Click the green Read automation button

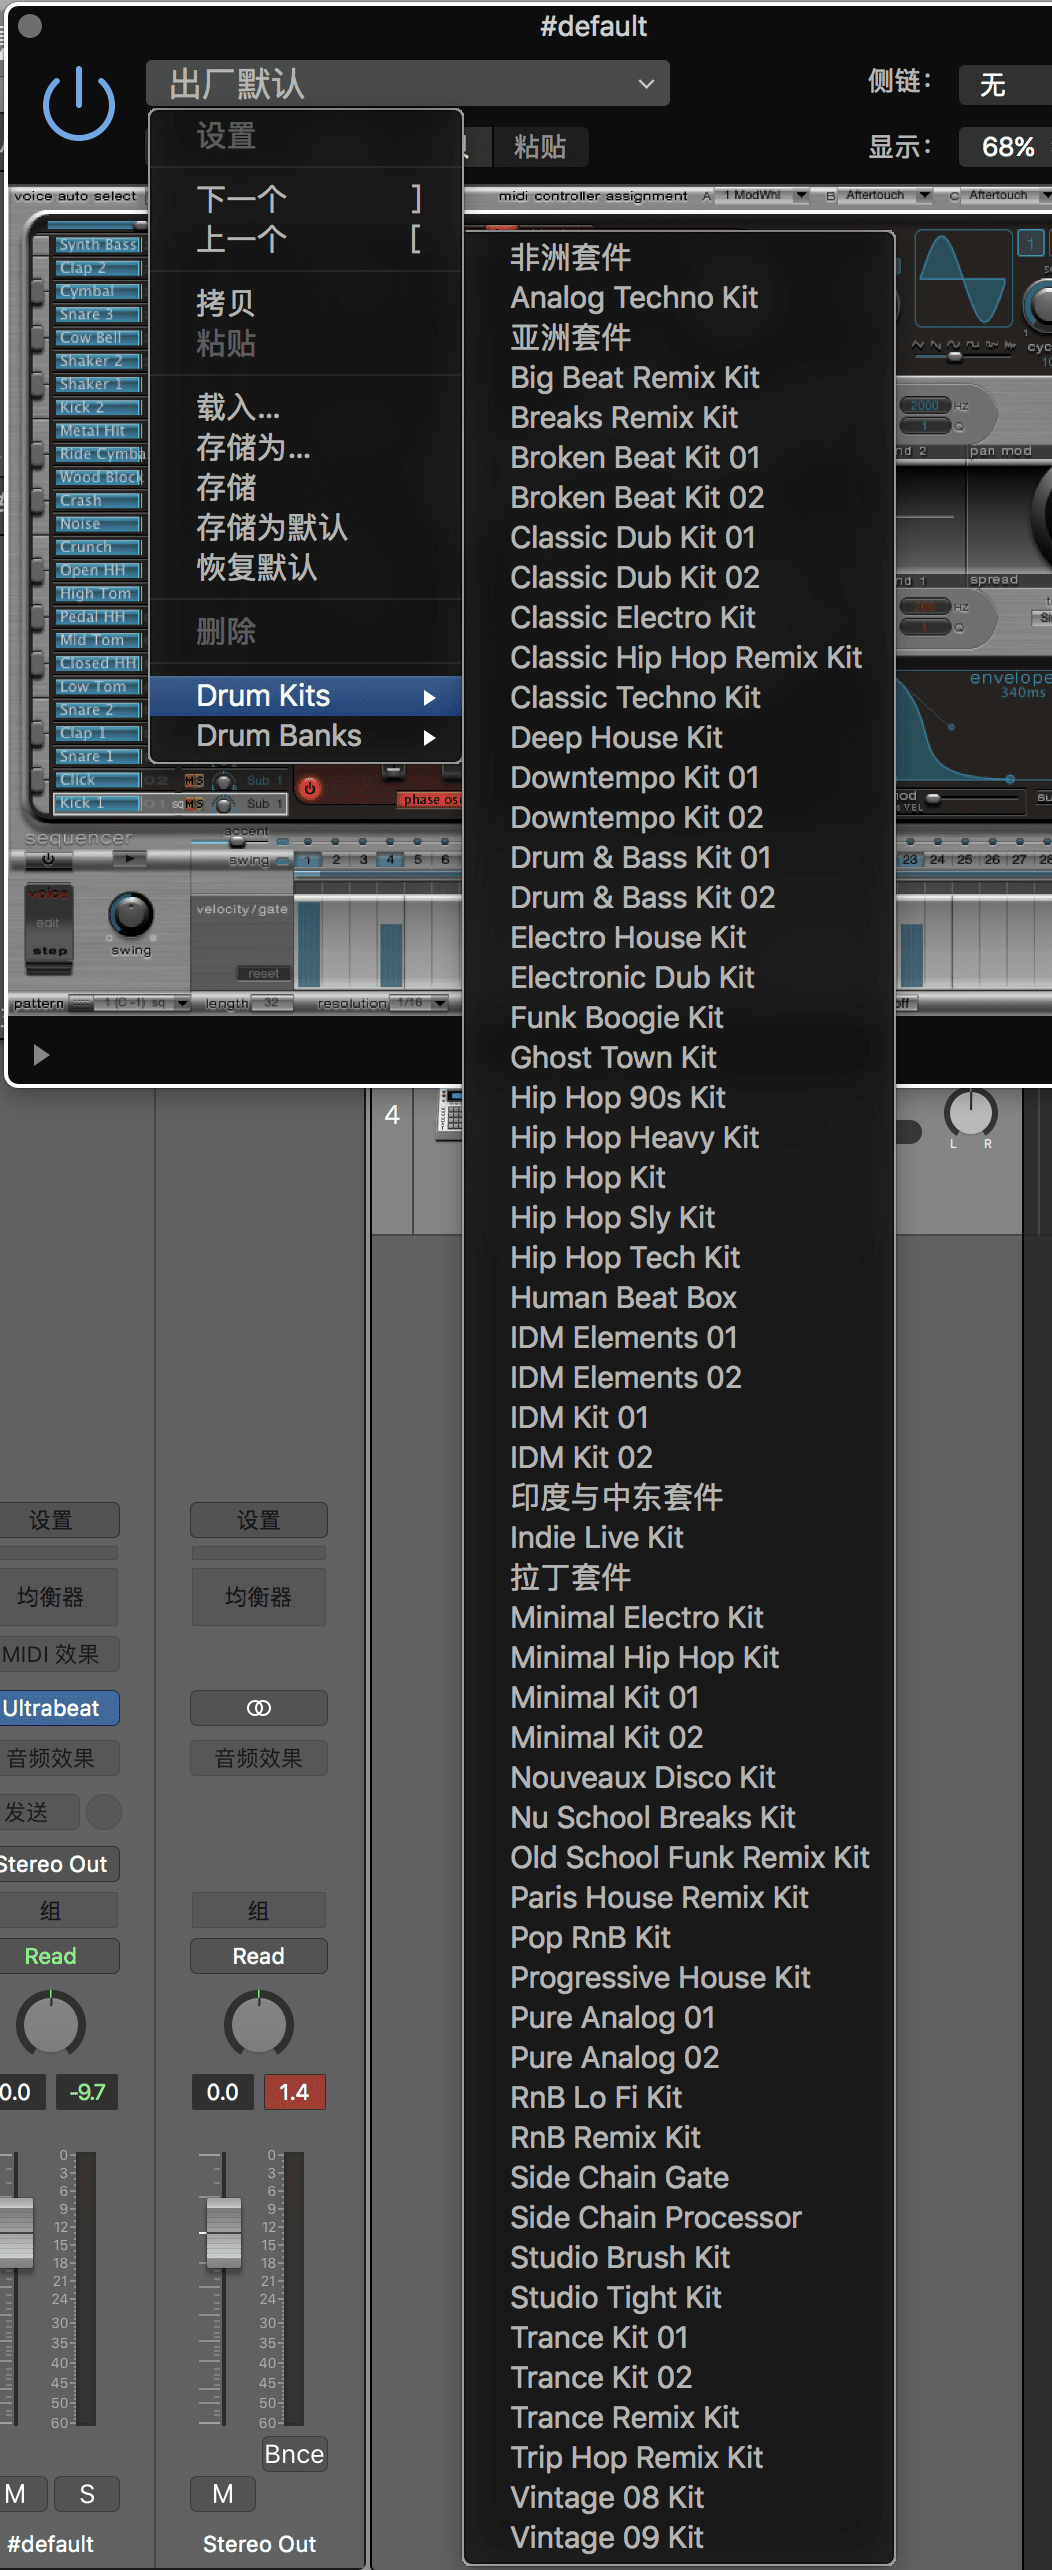coord(50,1956)
